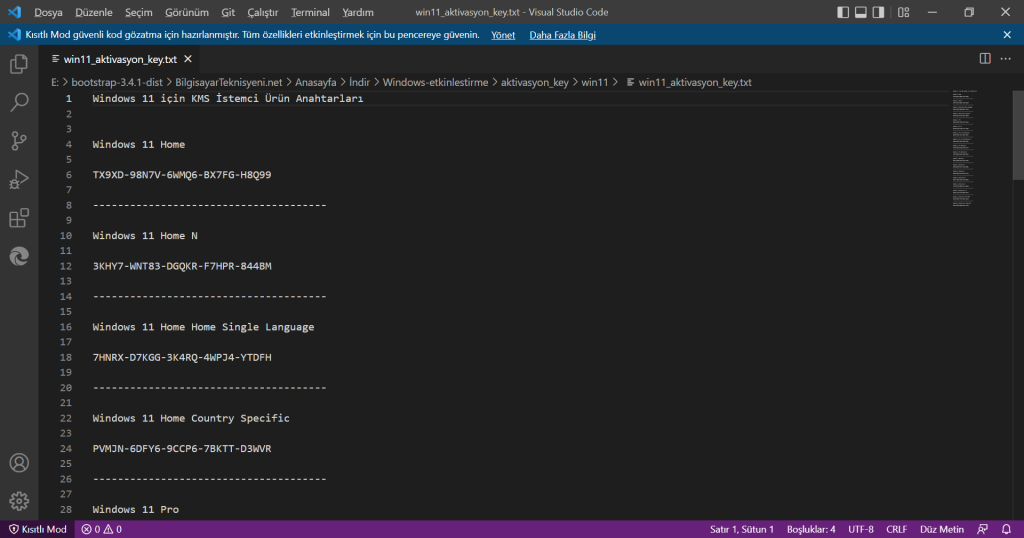Viewport: 1024px width, 538px height.
Task: Click the Kısıtlı Mod shield status item
Action: point(37,530)
